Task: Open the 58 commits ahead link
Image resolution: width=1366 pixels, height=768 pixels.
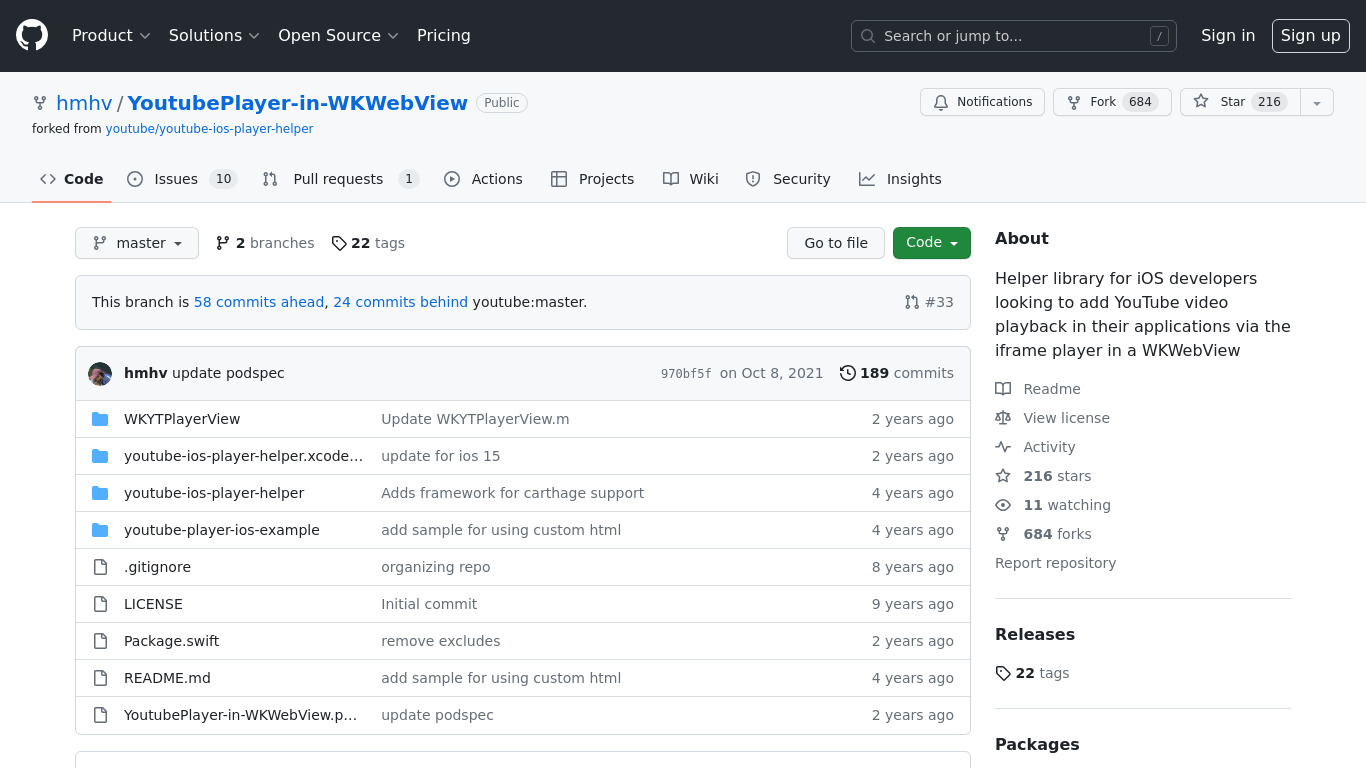Action: coord(259,302)
